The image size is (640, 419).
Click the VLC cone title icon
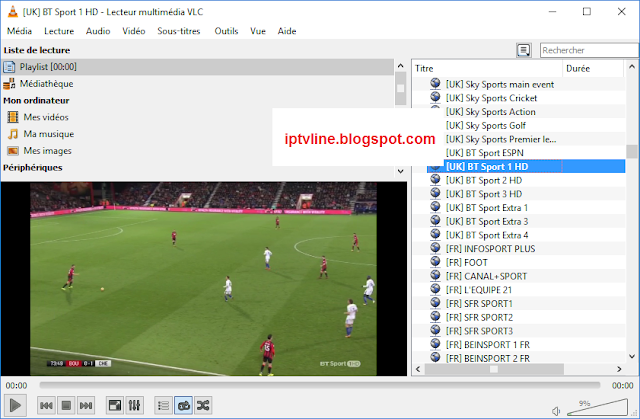pos(13,12)
